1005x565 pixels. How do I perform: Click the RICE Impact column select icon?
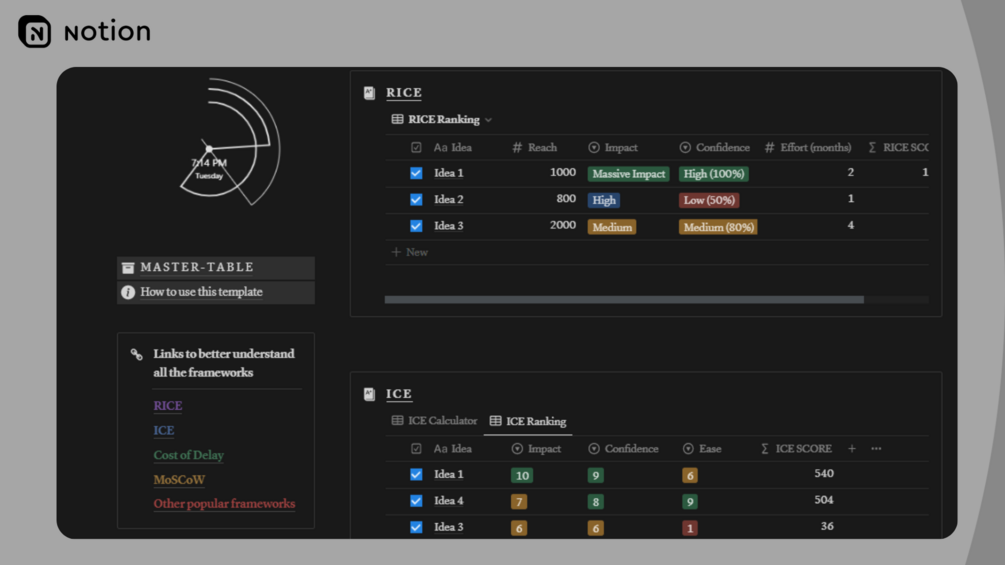[x=594, y=147]
